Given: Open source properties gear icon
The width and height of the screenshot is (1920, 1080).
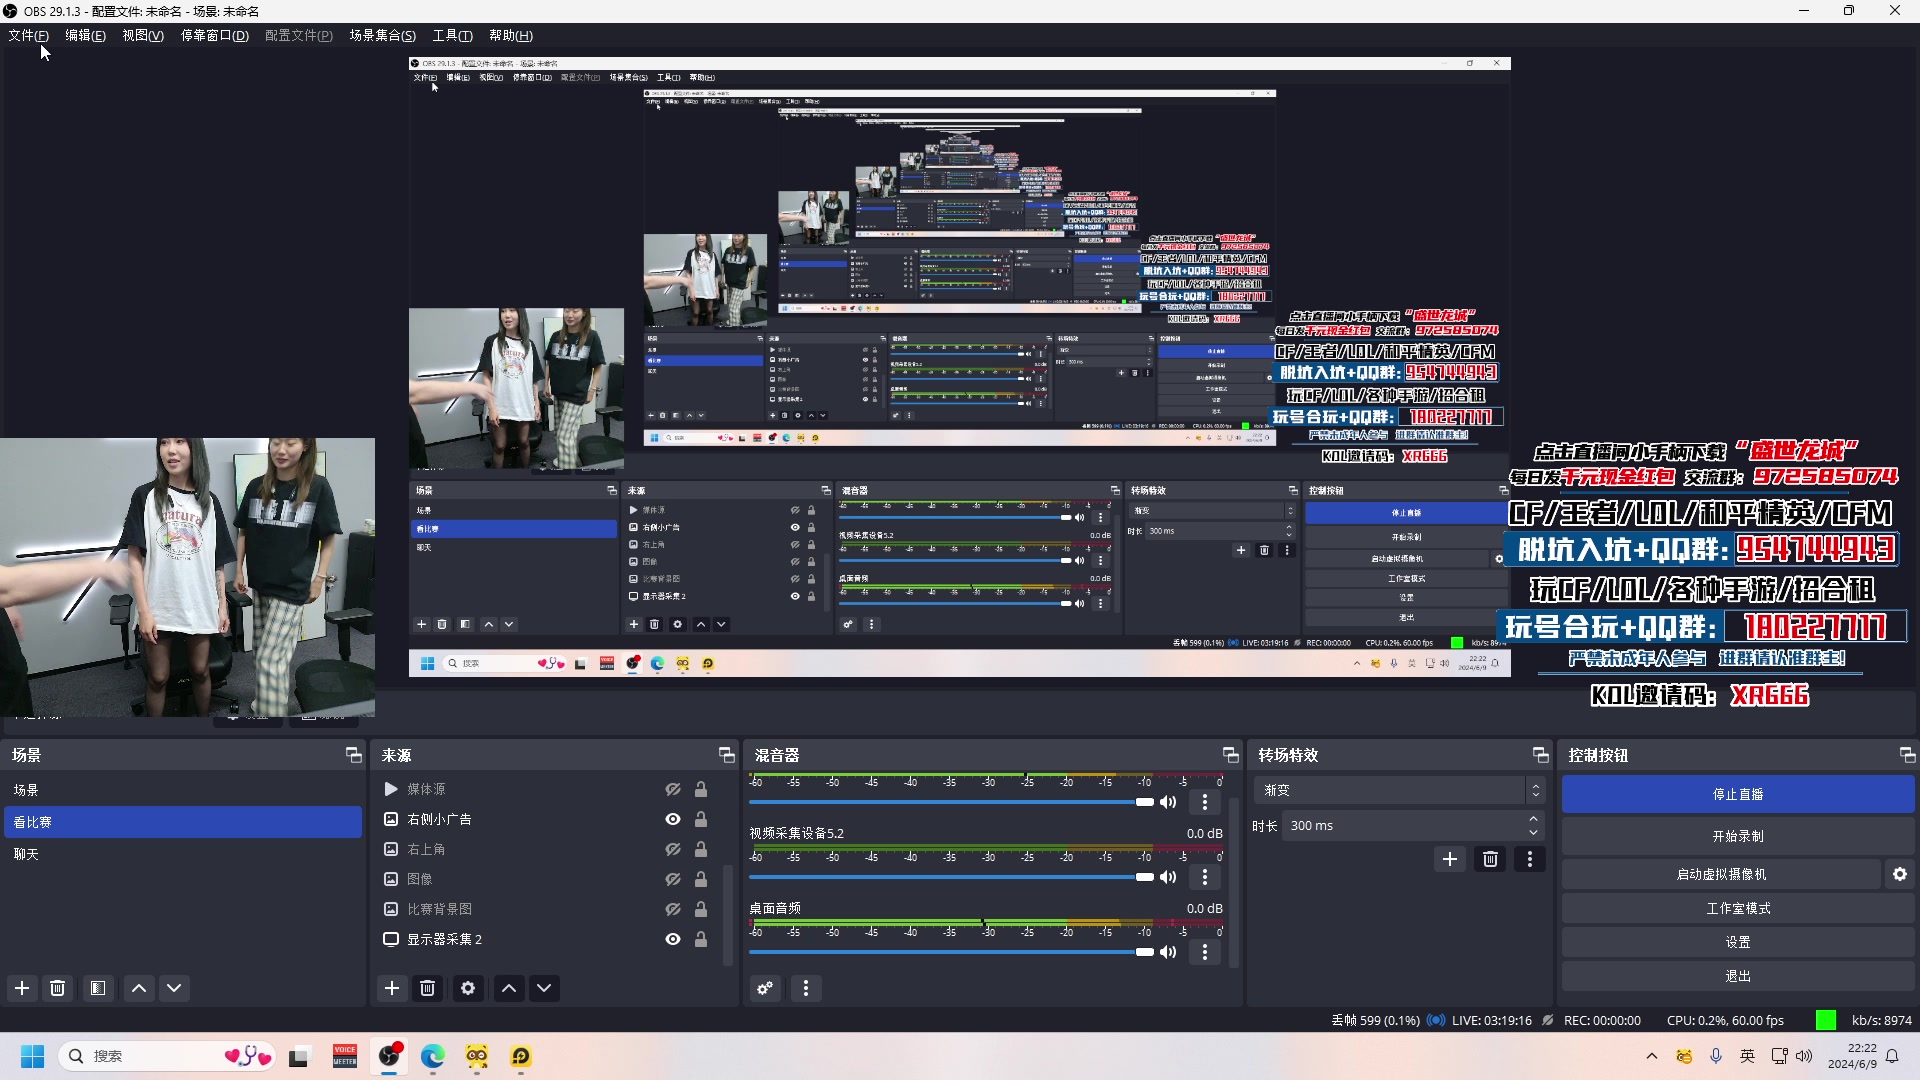Looking at the screenshot, I should (468, 988).
